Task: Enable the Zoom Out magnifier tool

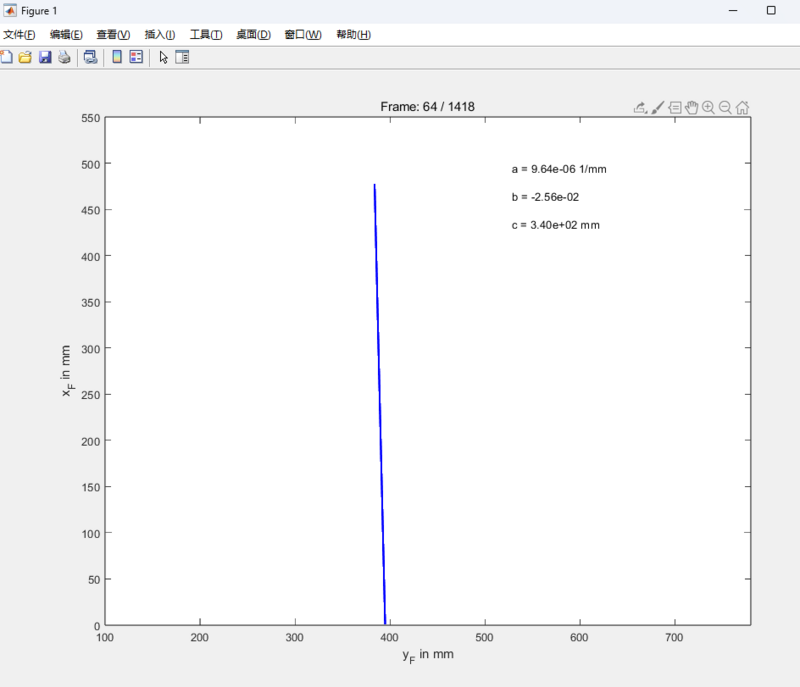Action: [x=725, y=108]
